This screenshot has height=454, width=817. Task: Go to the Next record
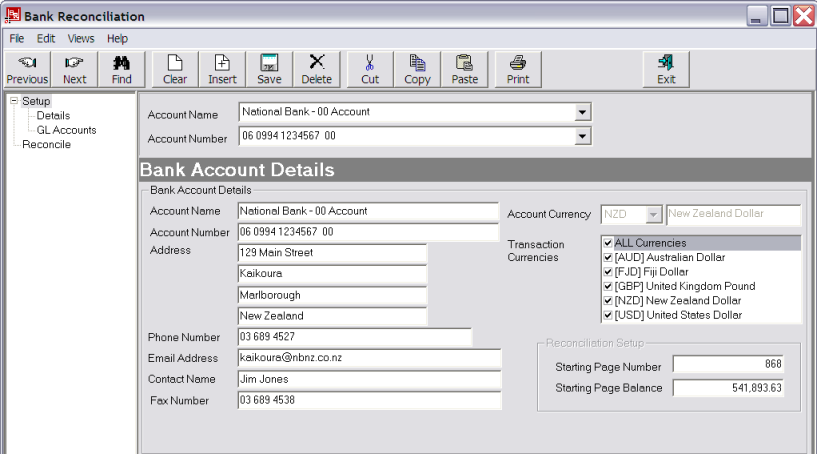75,69
